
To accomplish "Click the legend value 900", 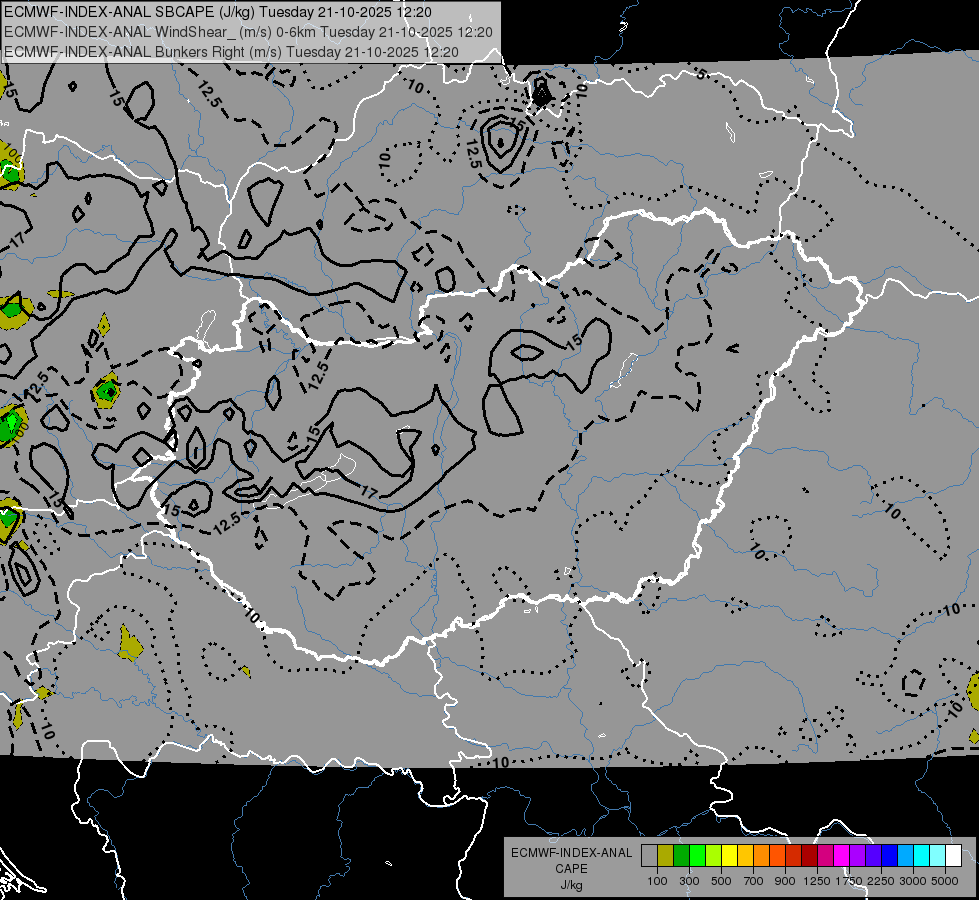I will tap(785, 881).
